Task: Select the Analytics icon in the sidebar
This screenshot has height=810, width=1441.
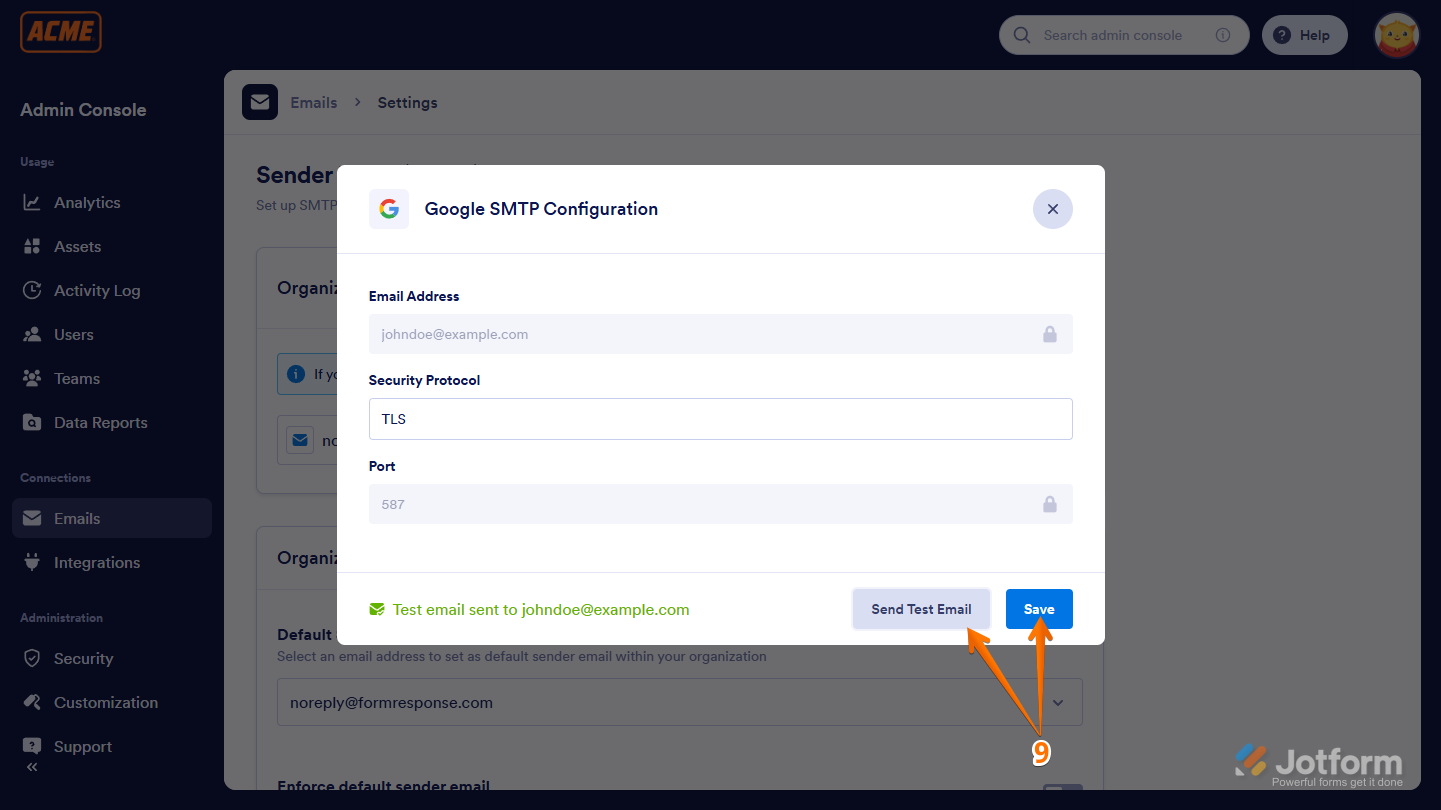Action: pos(33,202)
